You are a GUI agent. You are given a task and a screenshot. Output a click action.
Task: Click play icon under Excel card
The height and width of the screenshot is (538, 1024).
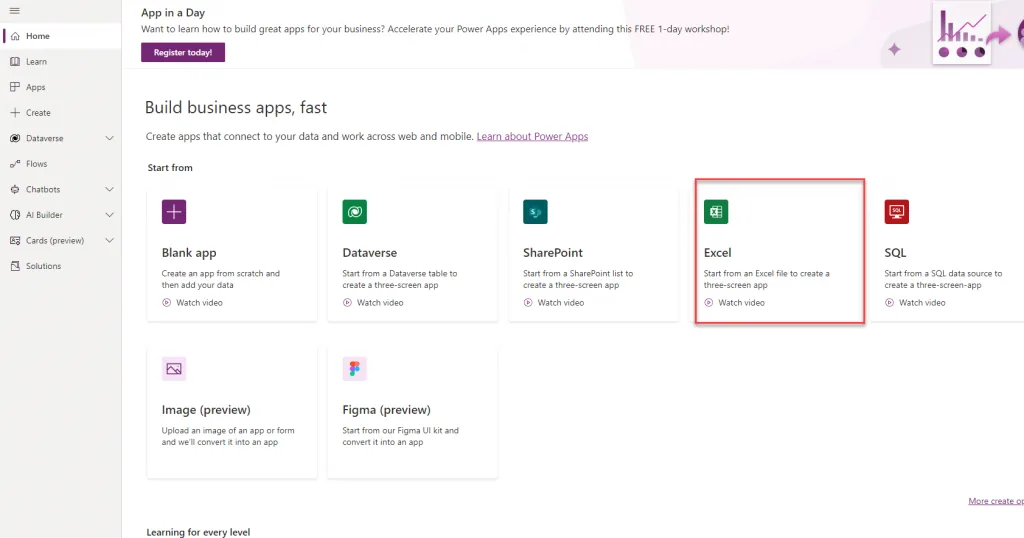[709, 302]
